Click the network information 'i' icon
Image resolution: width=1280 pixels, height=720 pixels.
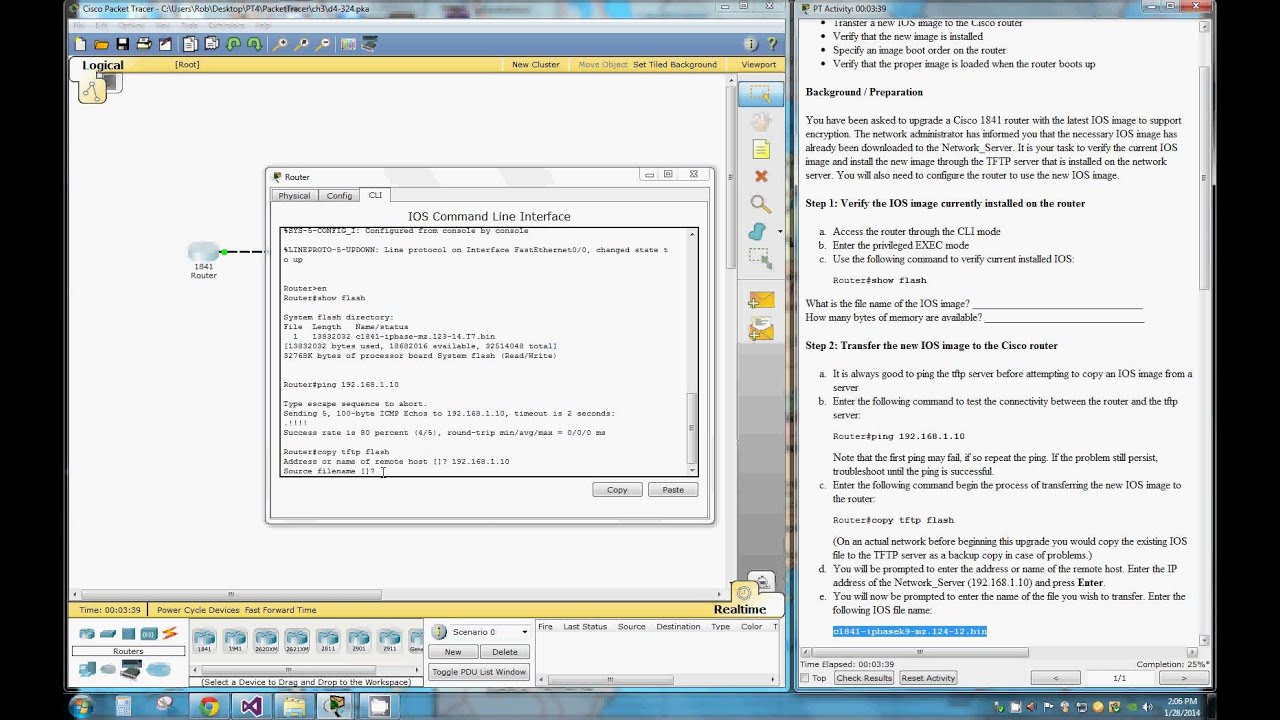coord(750,44)
